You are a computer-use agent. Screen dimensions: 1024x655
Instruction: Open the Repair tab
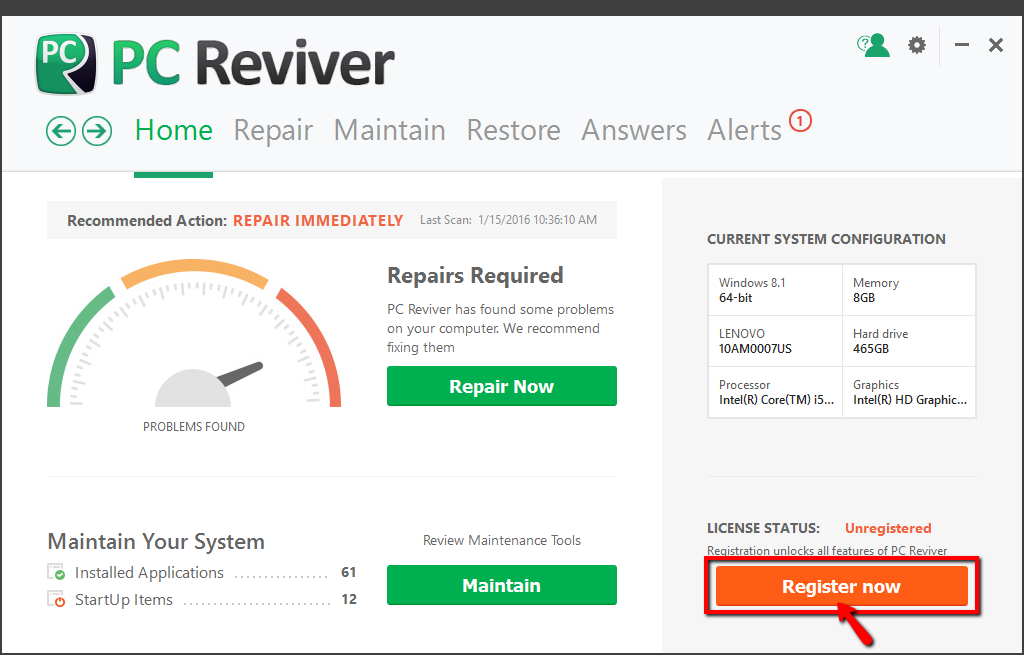[273, 130]
